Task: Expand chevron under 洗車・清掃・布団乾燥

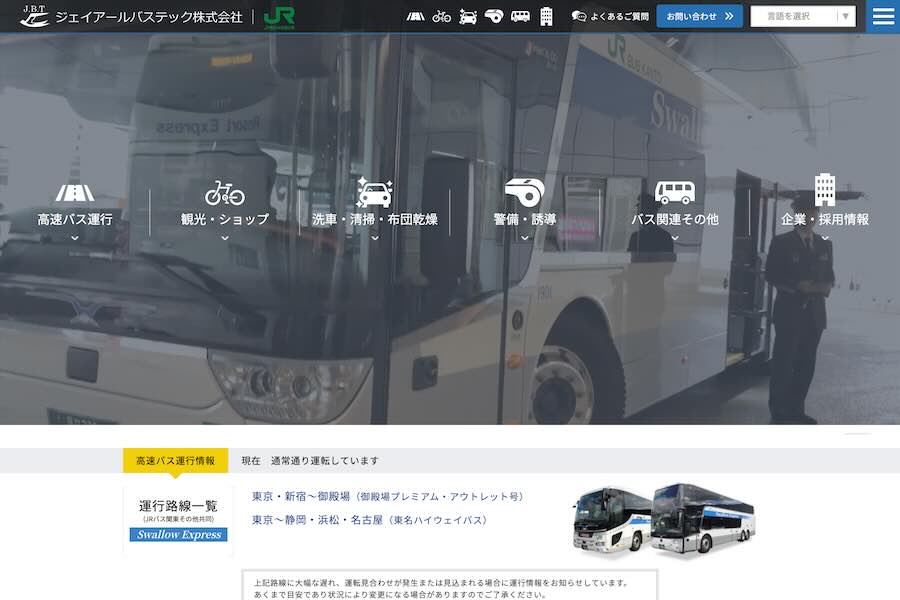Action: (x=375, y=238)
